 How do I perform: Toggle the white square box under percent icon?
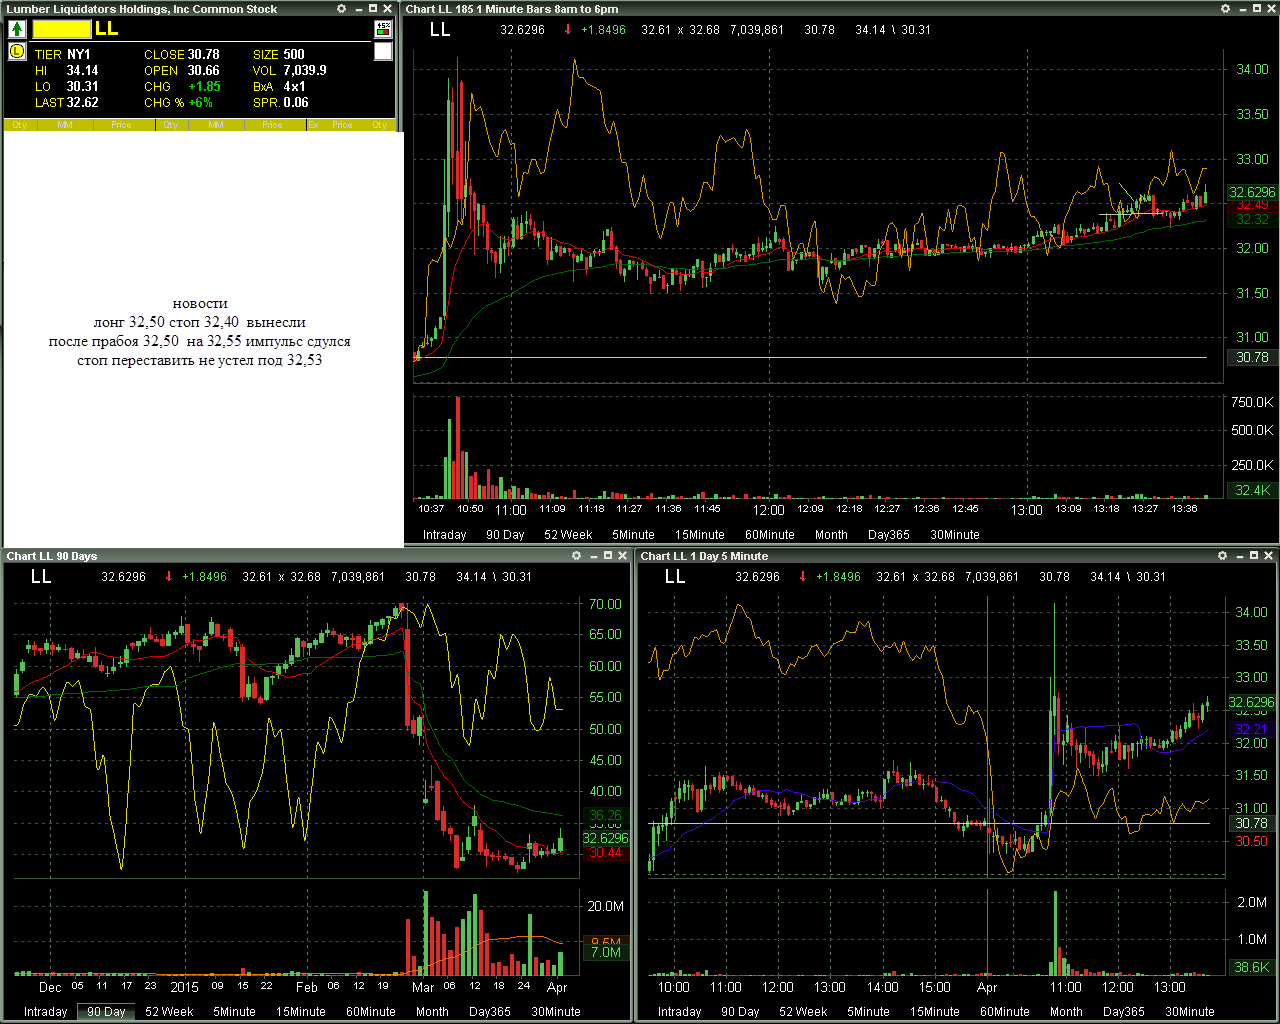point(383,52)
